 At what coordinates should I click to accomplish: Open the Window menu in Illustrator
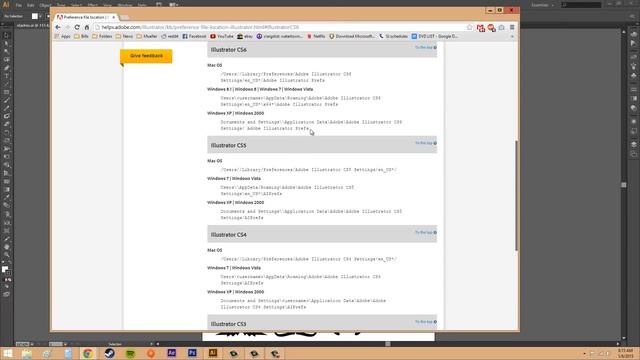click(x=125, y=5)
